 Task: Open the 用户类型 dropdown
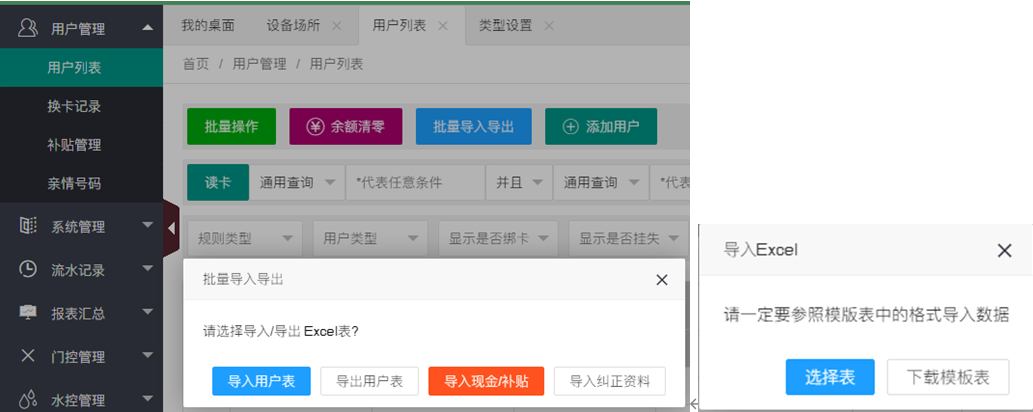point(370,239)
